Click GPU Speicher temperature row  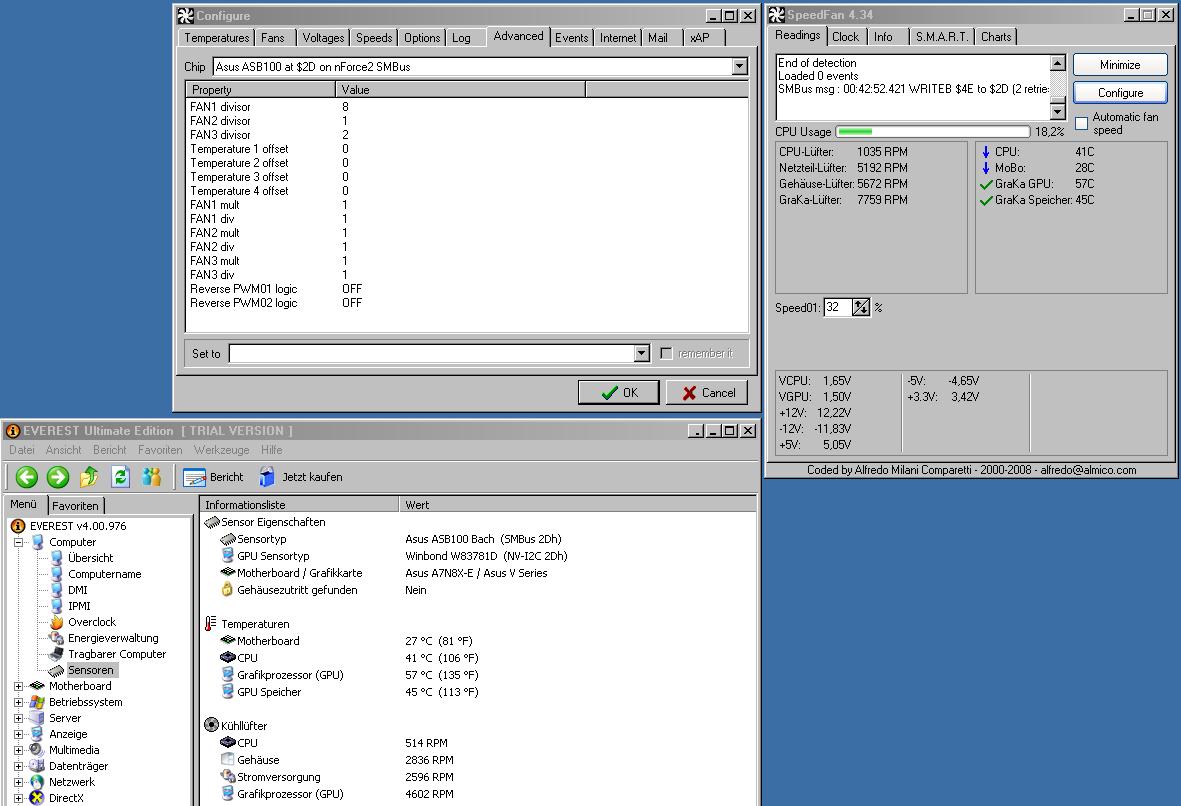(x=479, y=692)
